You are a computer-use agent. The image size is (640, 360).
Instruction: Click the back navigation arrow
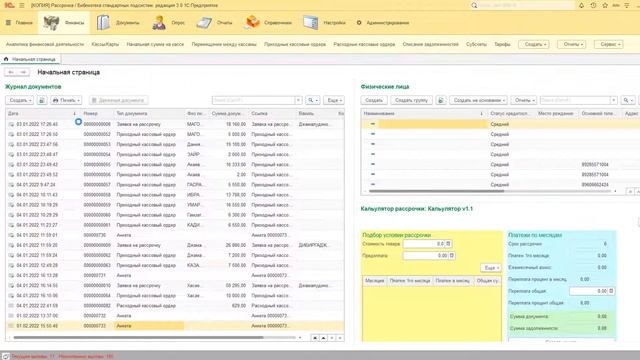[11, 72]
